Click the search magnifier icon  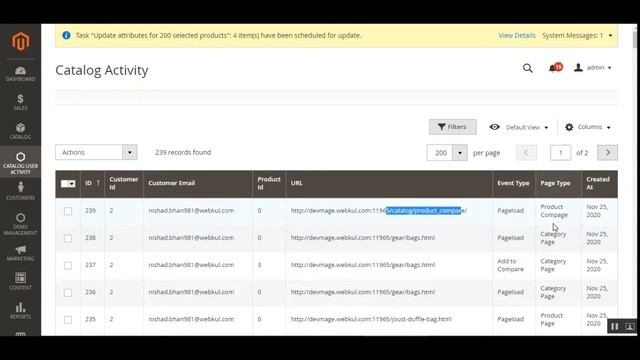(x=527, y=68)
